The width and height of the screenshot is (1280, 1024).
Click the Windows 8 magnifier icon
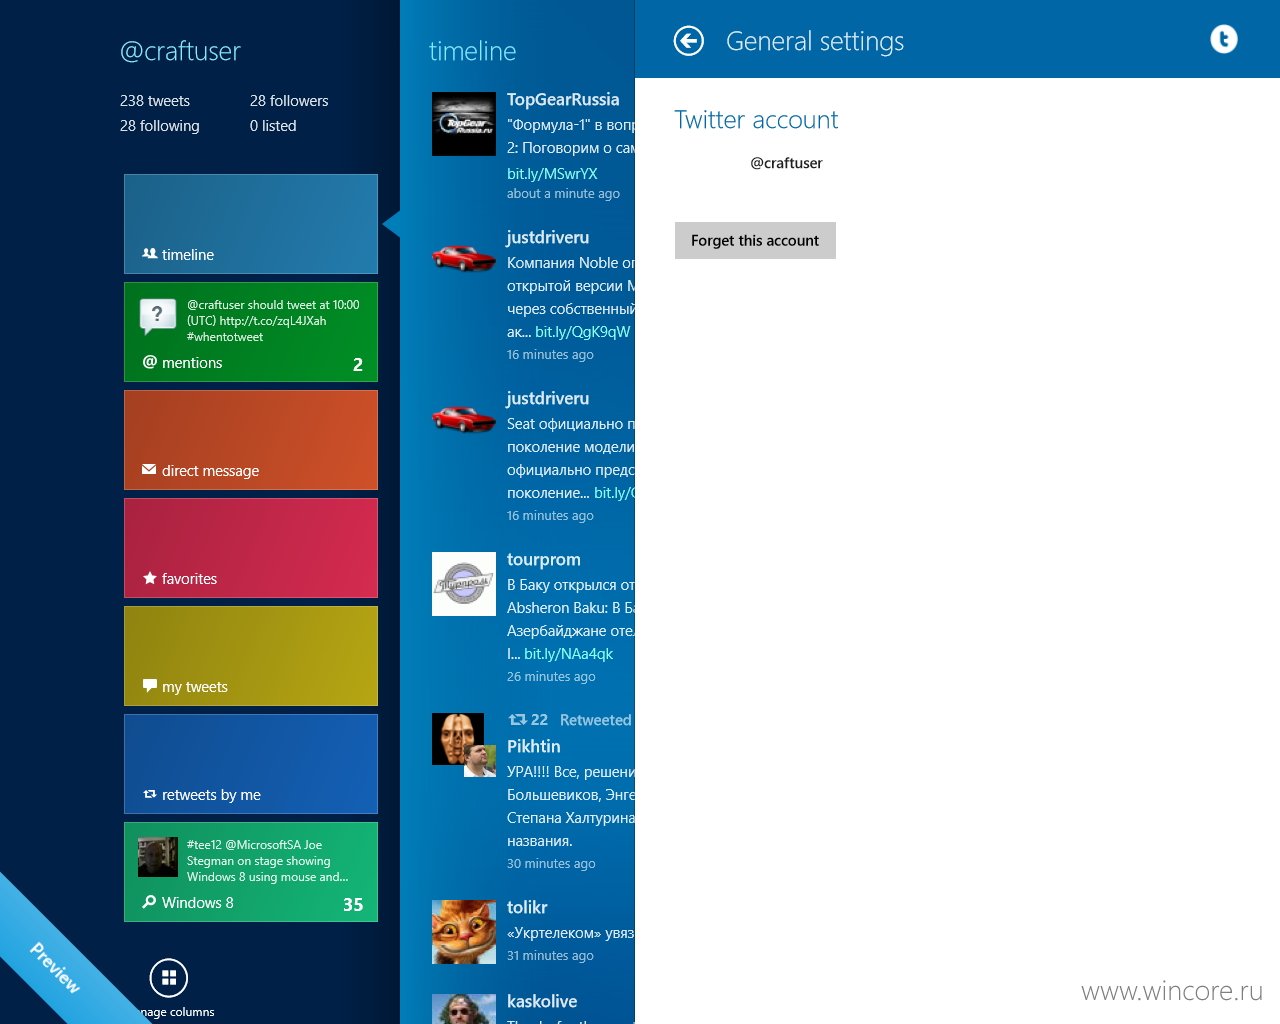tap(150, 902)
